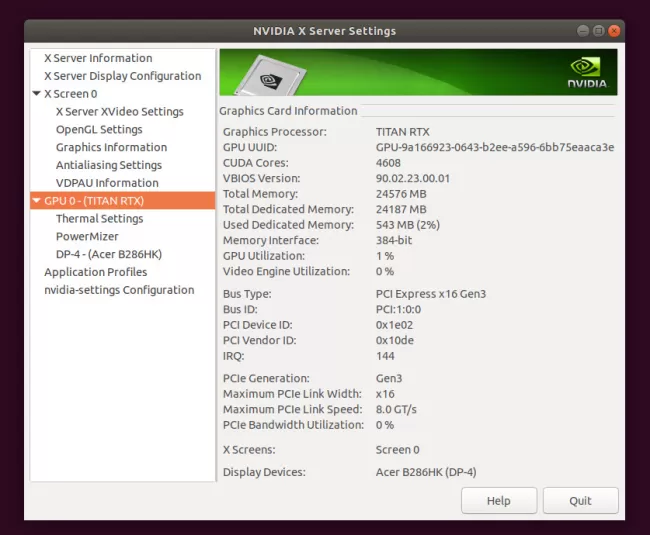Click Maximum PCIe Link Speed value 8.0 GT/s

click(396, 409)
